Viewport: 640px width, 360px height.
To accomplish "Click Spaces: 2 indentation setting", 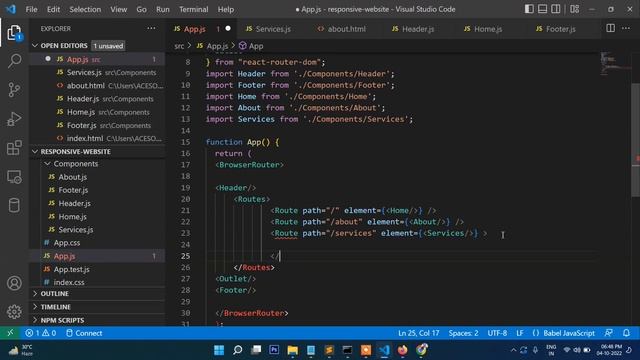I will pyautogui.click(x=463, y=333).
